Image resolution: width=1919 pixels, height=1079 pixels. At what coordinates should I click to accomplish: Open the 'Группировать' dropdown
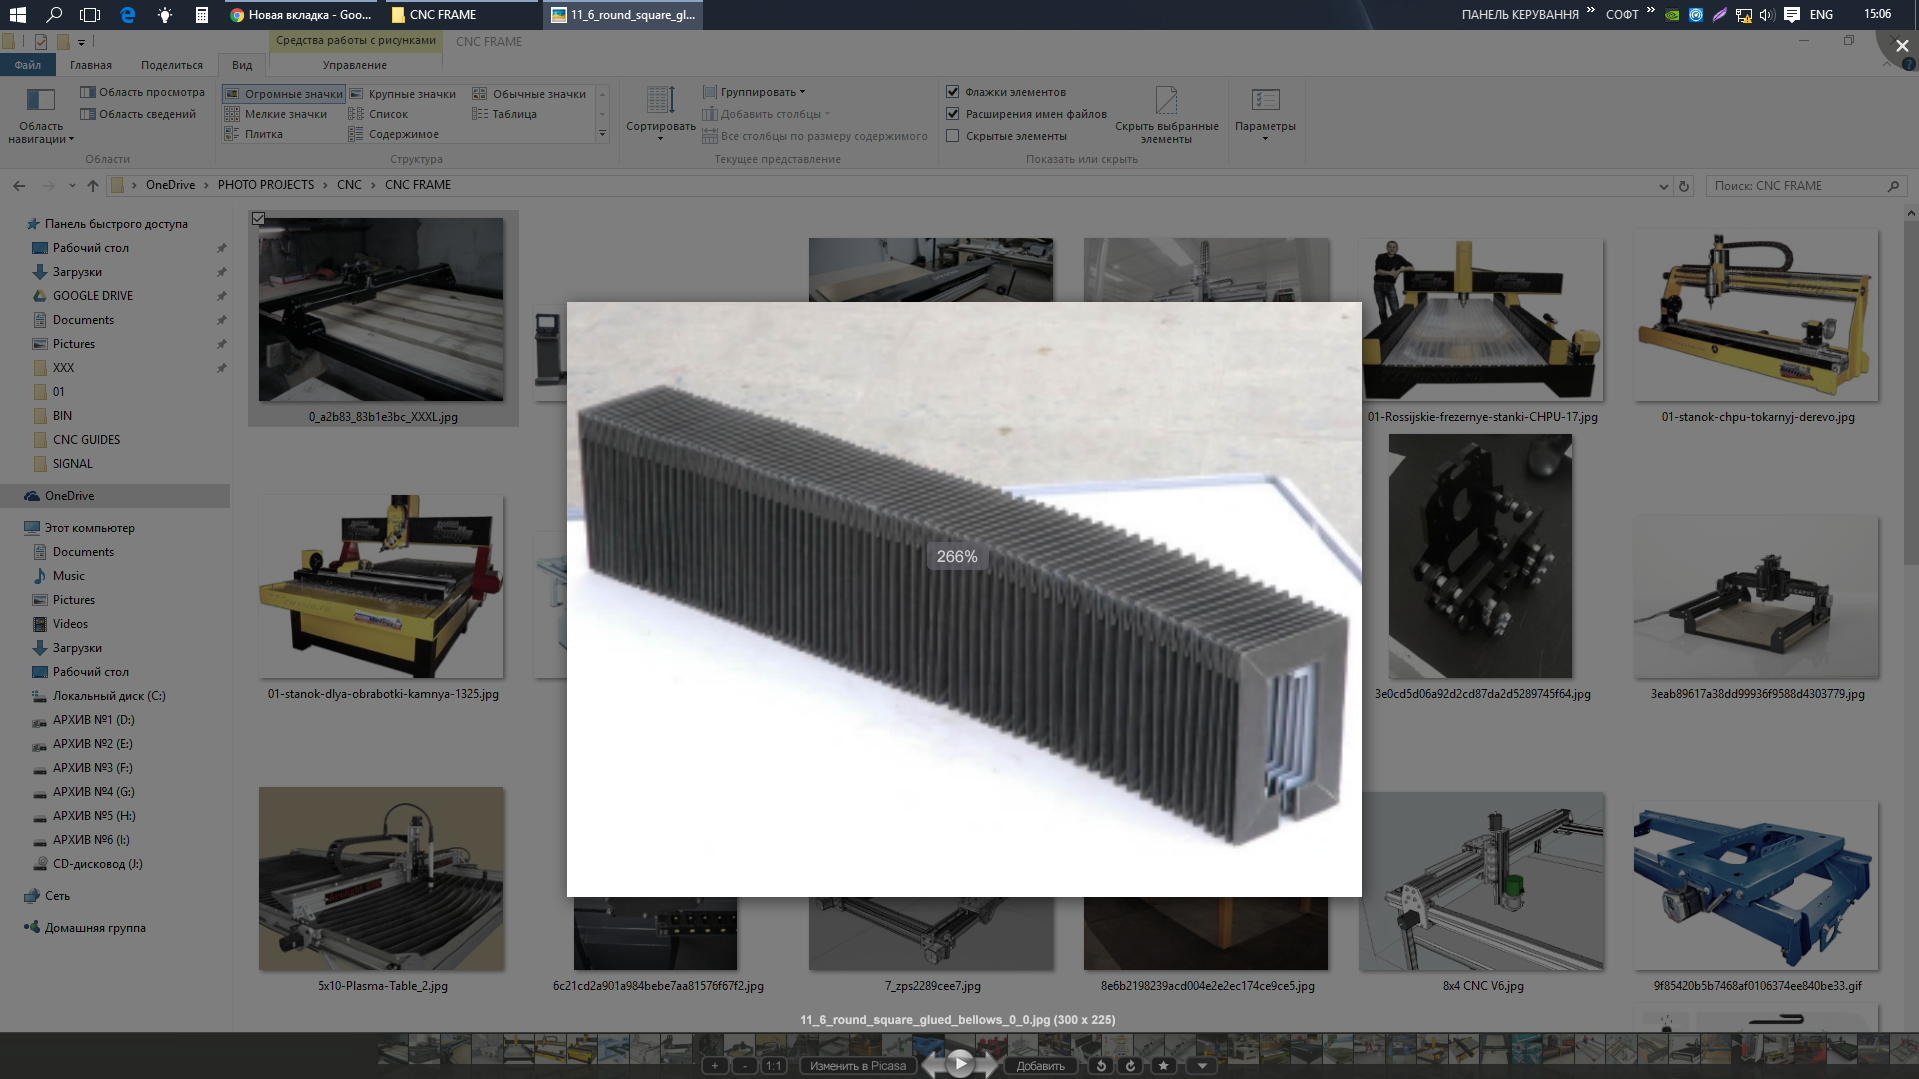point(754,92)
